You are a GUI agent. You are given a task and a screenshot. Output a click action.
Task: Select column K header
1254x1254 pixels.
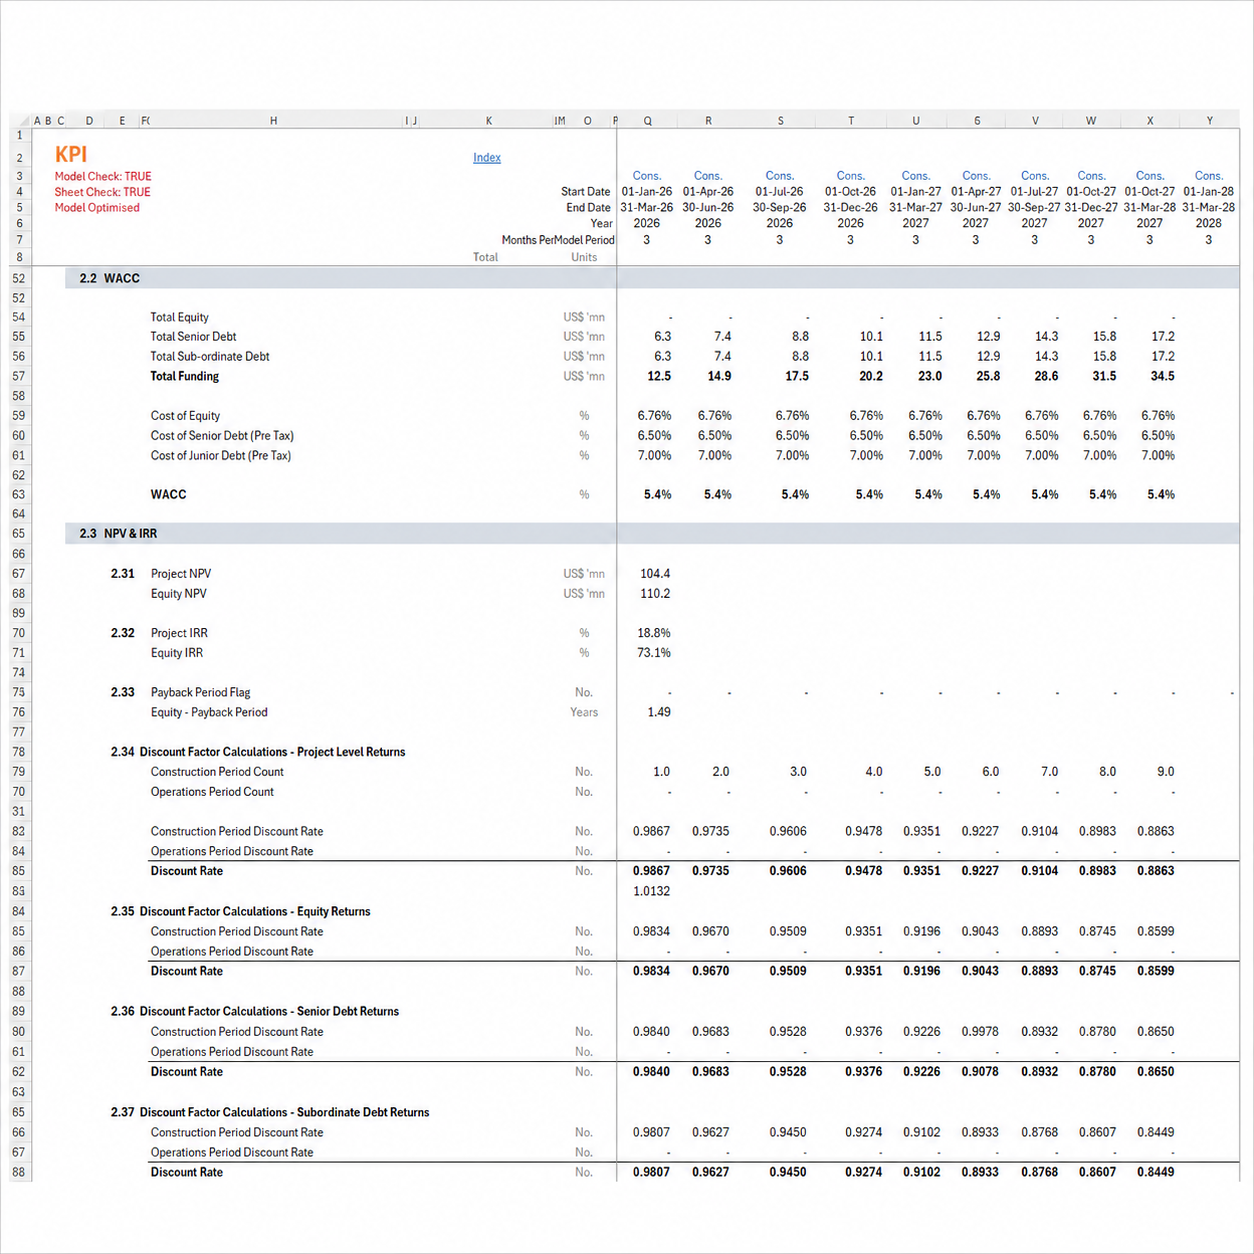coord(489,121)
